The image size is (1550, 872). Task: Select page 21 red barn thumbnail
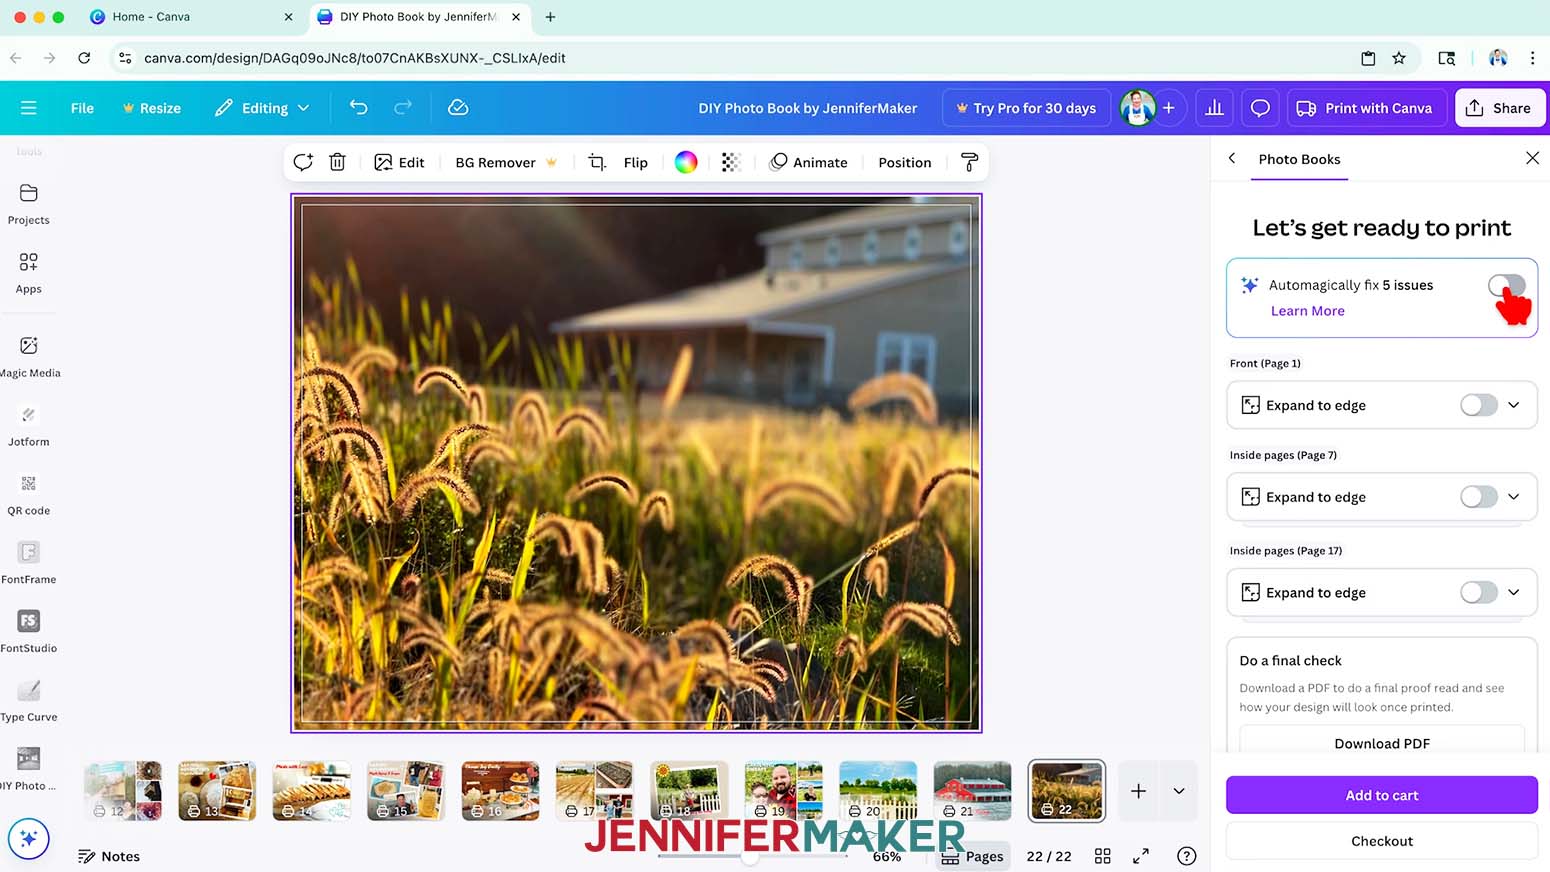tap(972, 791)
